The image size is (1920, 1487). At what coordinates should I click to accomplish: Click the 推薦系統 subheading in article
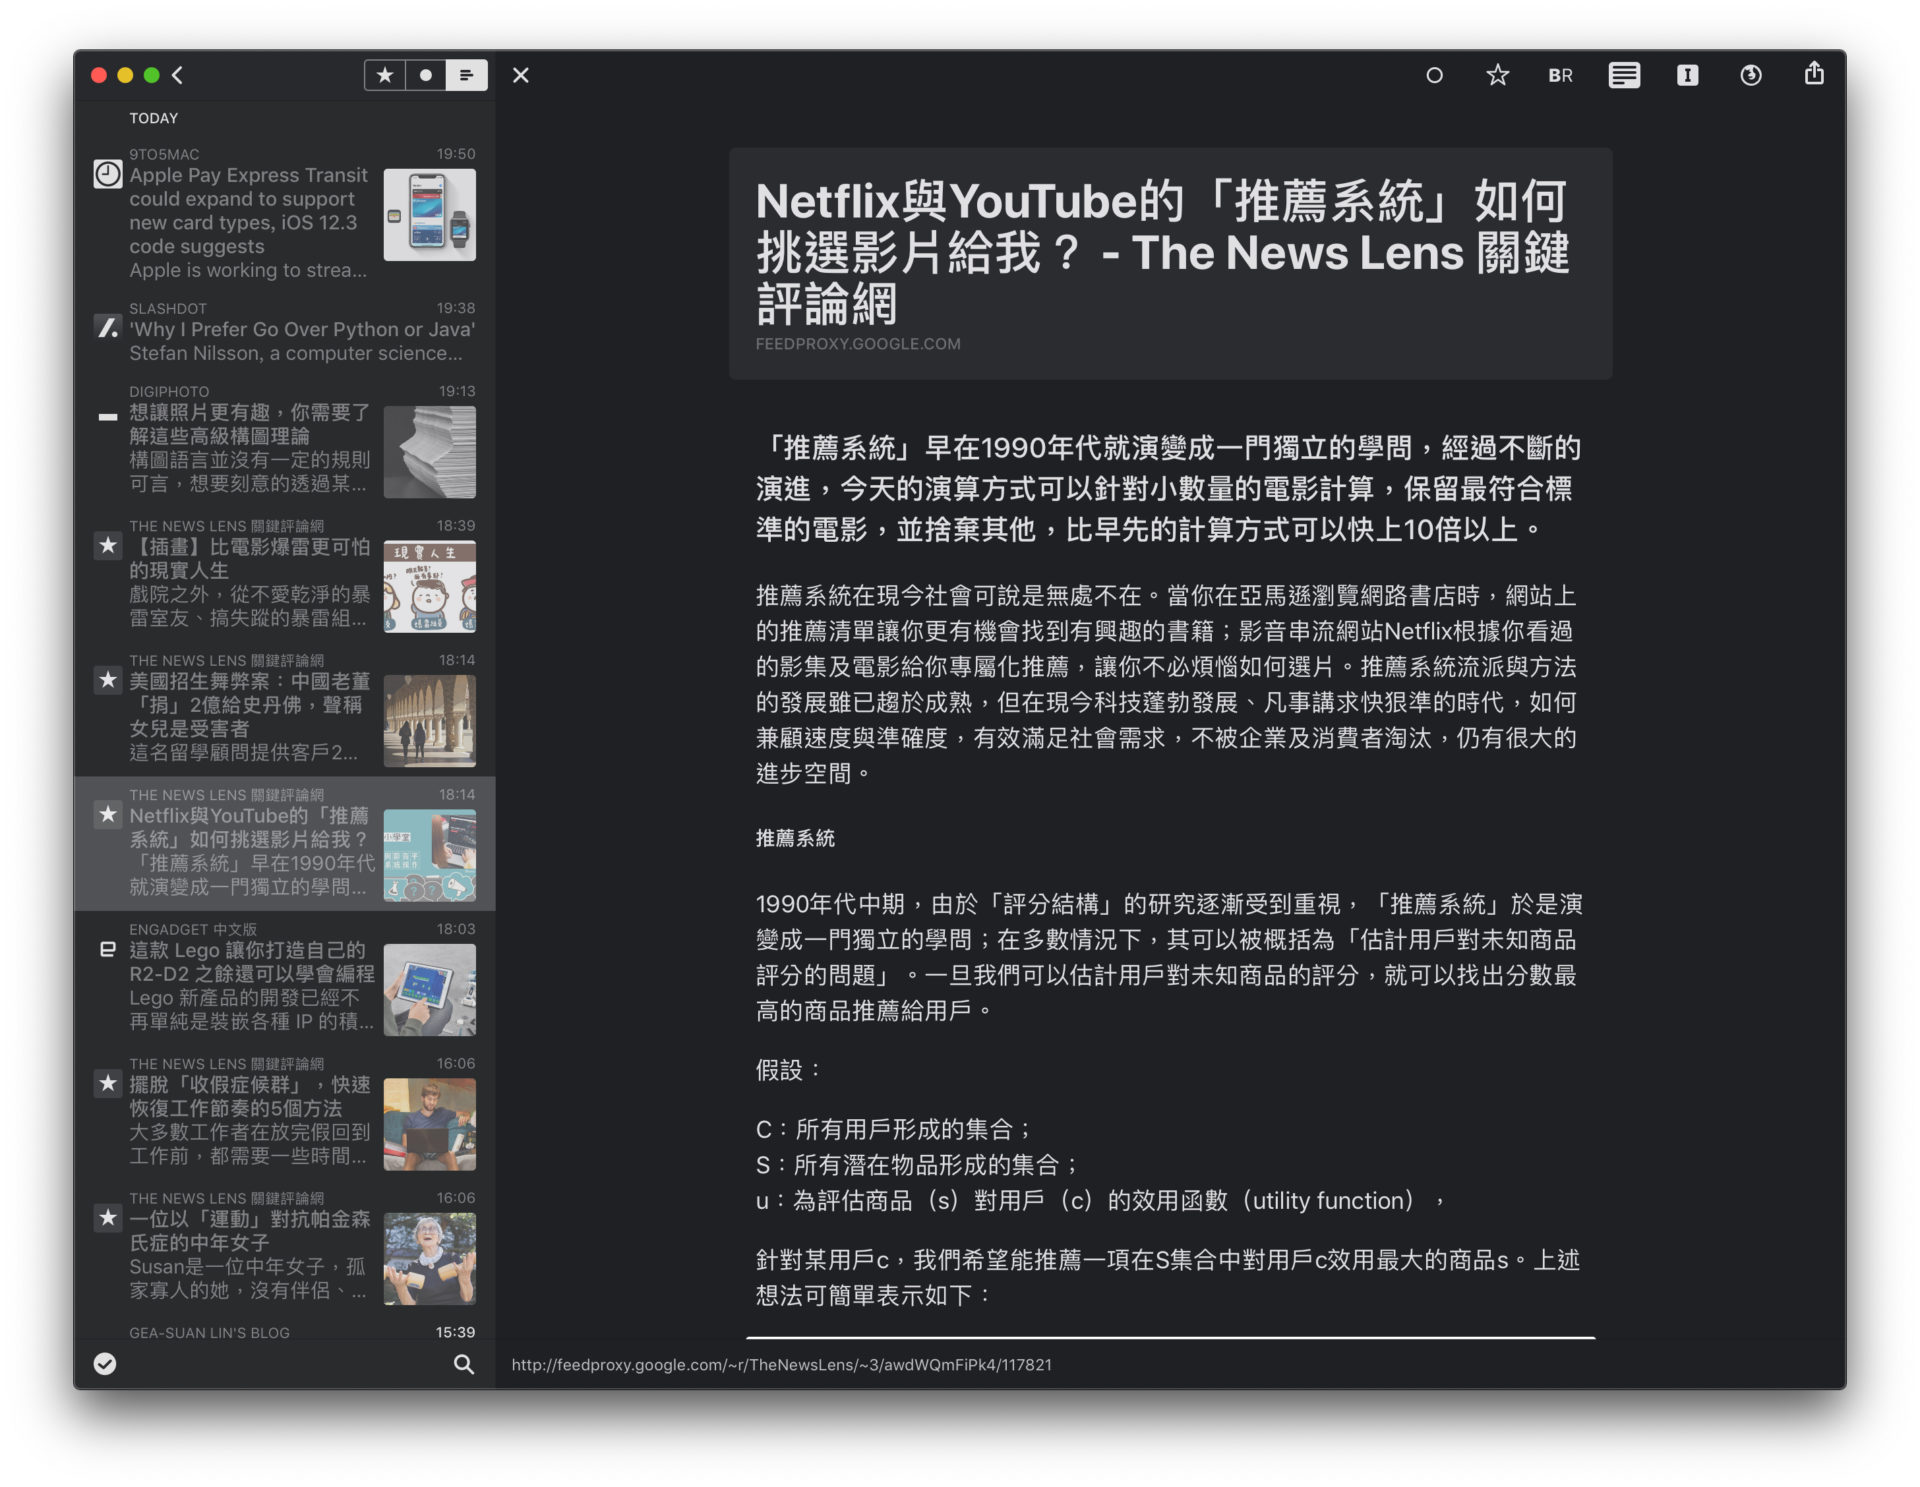click(x=795, y=838)
